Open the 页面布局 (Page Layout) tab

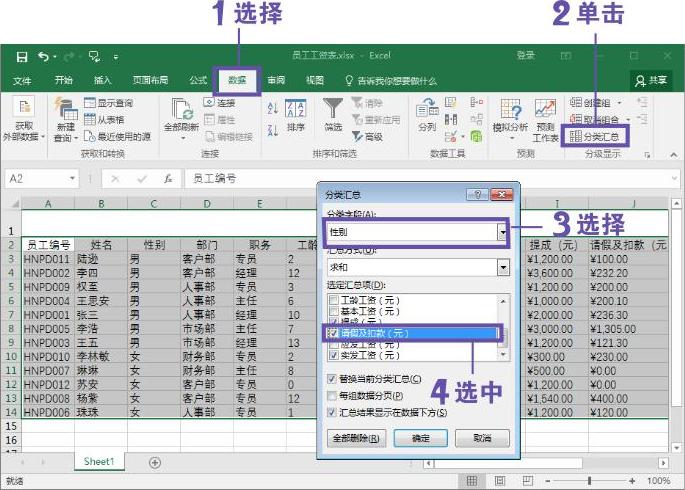tap(149, 81)
